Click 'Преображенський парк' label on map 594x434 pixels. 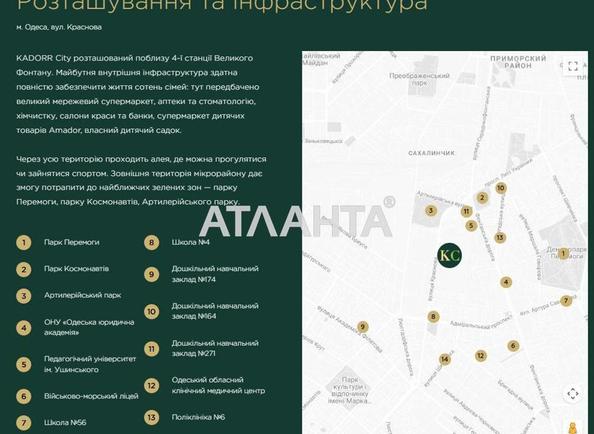click(419, 78)
